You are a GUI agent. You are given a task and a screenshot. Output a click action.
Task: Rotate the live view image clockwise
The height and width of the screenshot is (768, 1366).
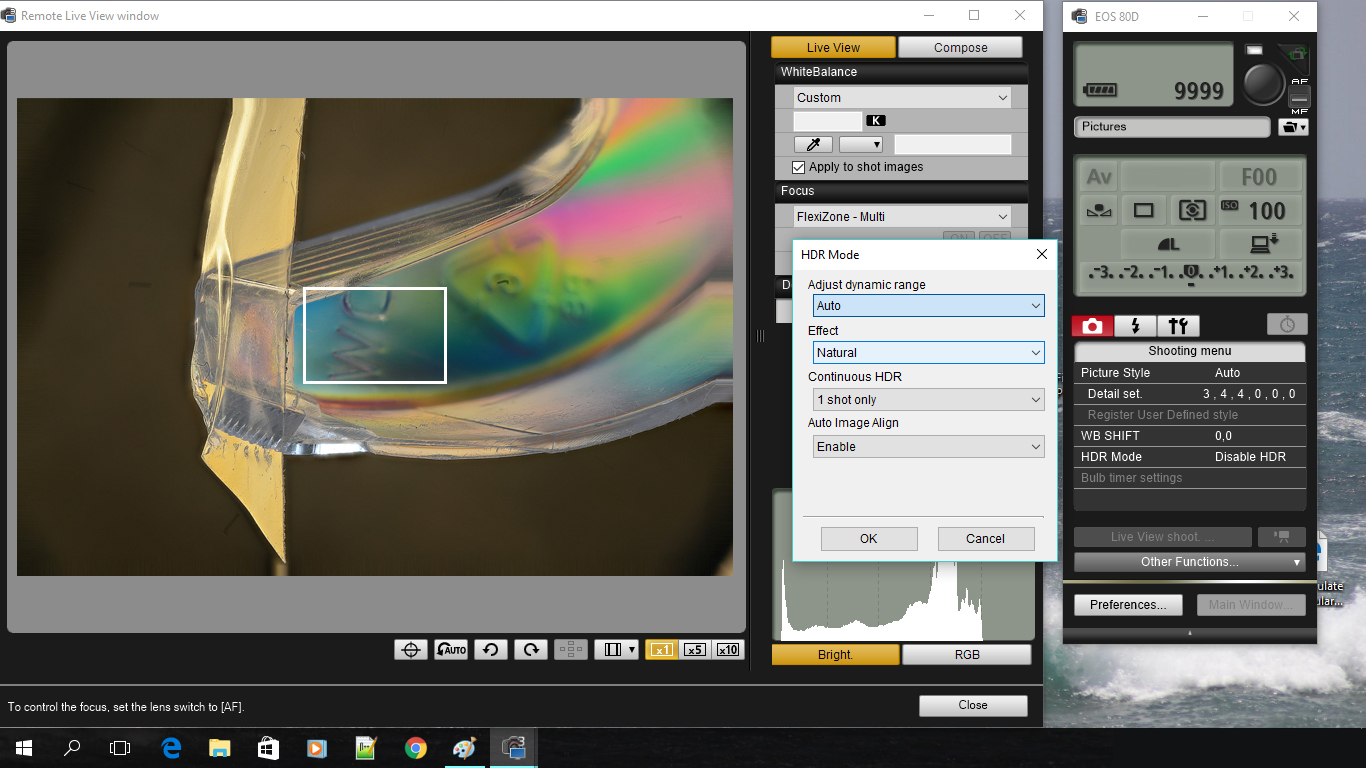tap(530, 648)
